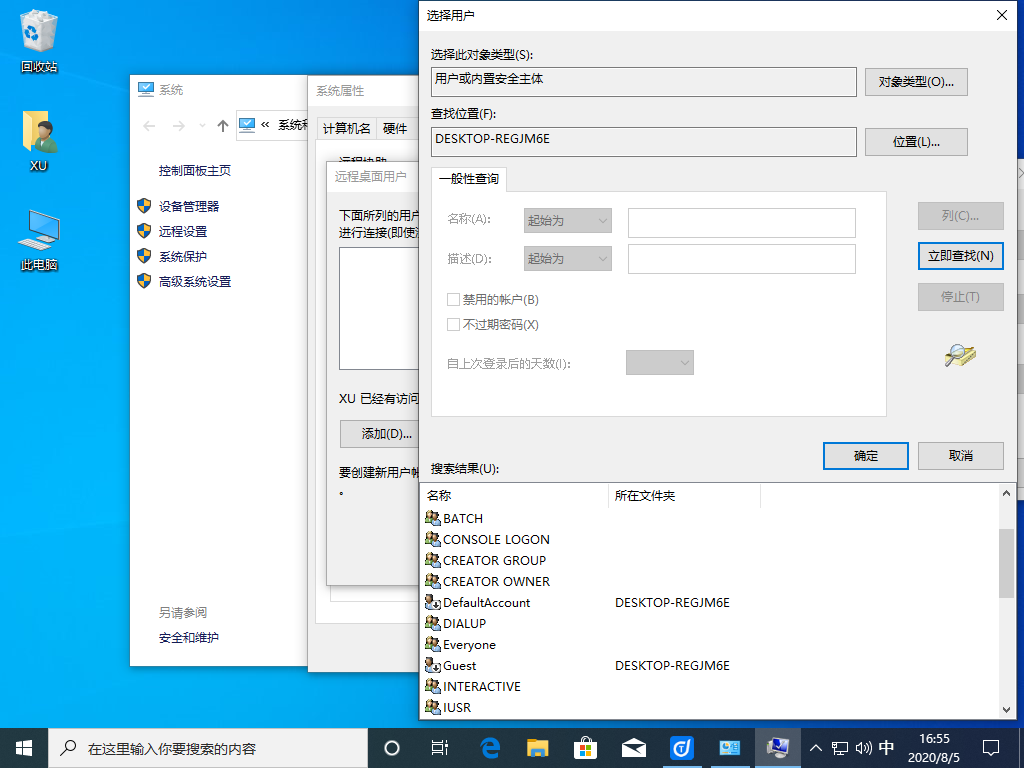Expand the 描述 起始为 dropdown
The width and height of the screenshot is (1024, 768).
[x=568, y=259]
